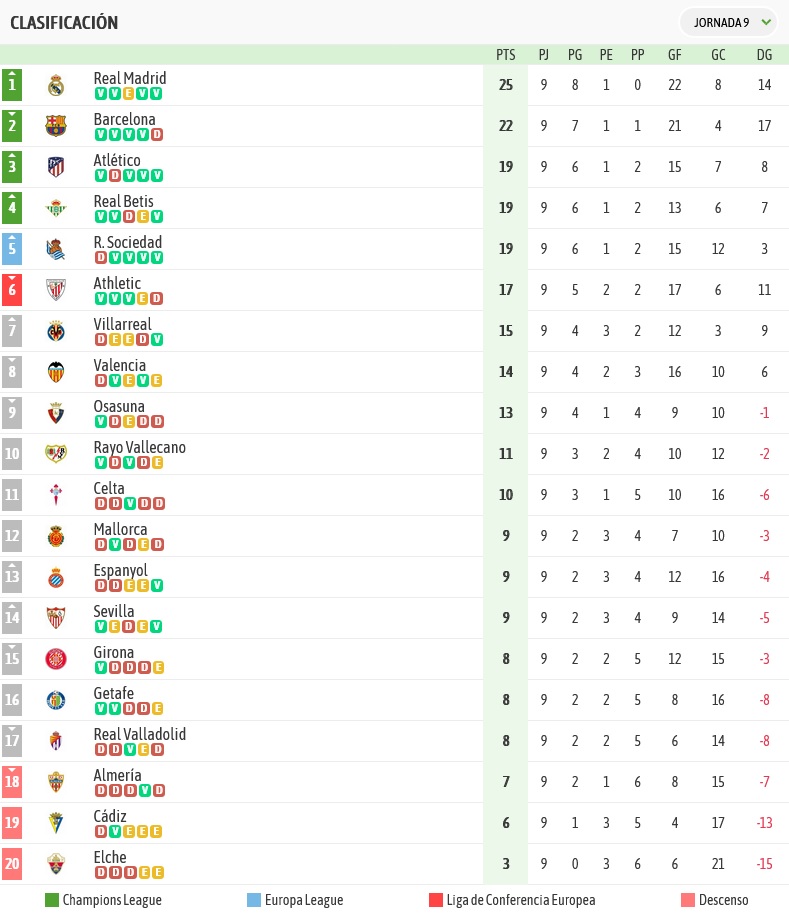Click the Descenso legend color swatch
Screen dimensions: 789x915
[x=688, y=900]
